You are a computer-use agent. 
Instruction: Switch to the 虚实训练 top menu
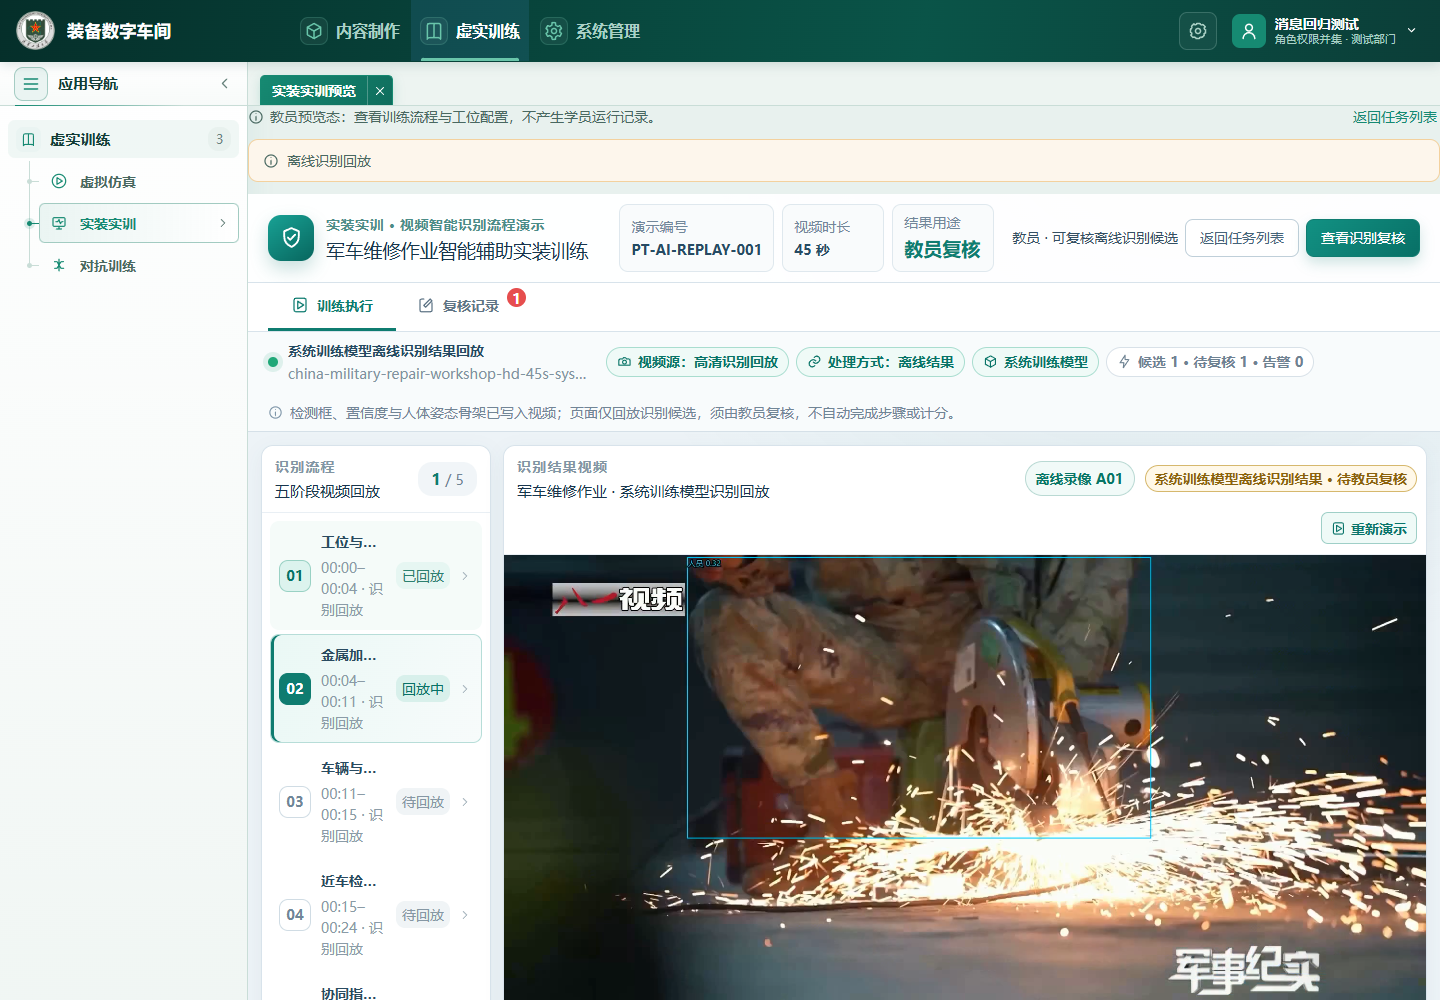point(471,31)
